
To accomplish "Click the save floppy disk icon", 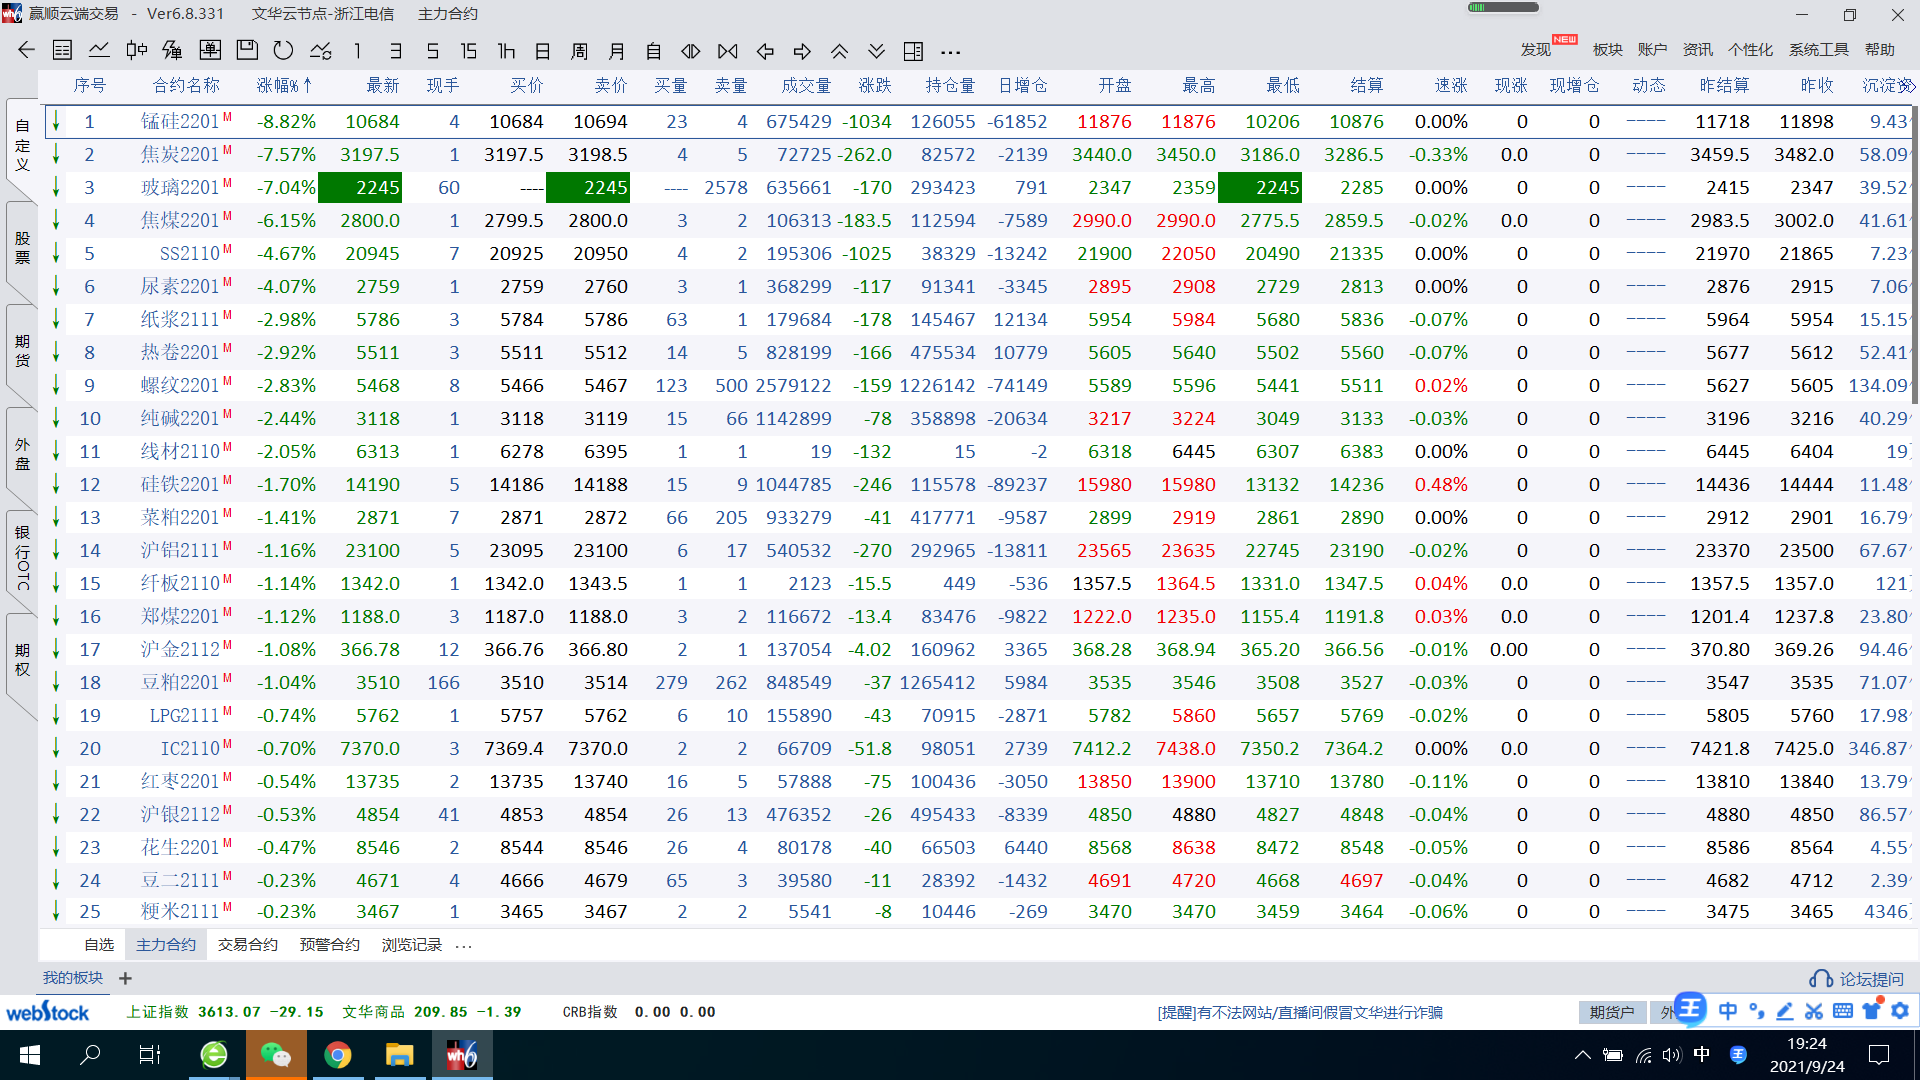I will (247, 51).
